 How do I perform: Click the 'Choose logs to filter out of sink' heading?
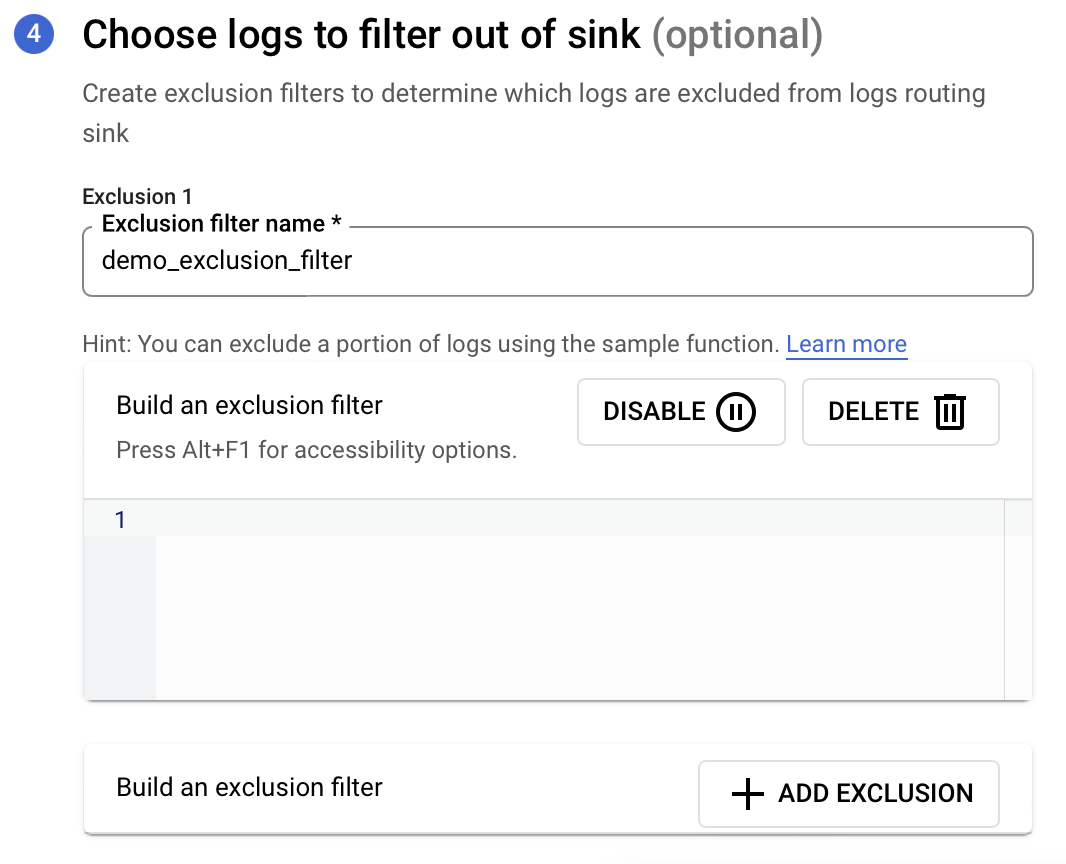(x=361, y=34)
